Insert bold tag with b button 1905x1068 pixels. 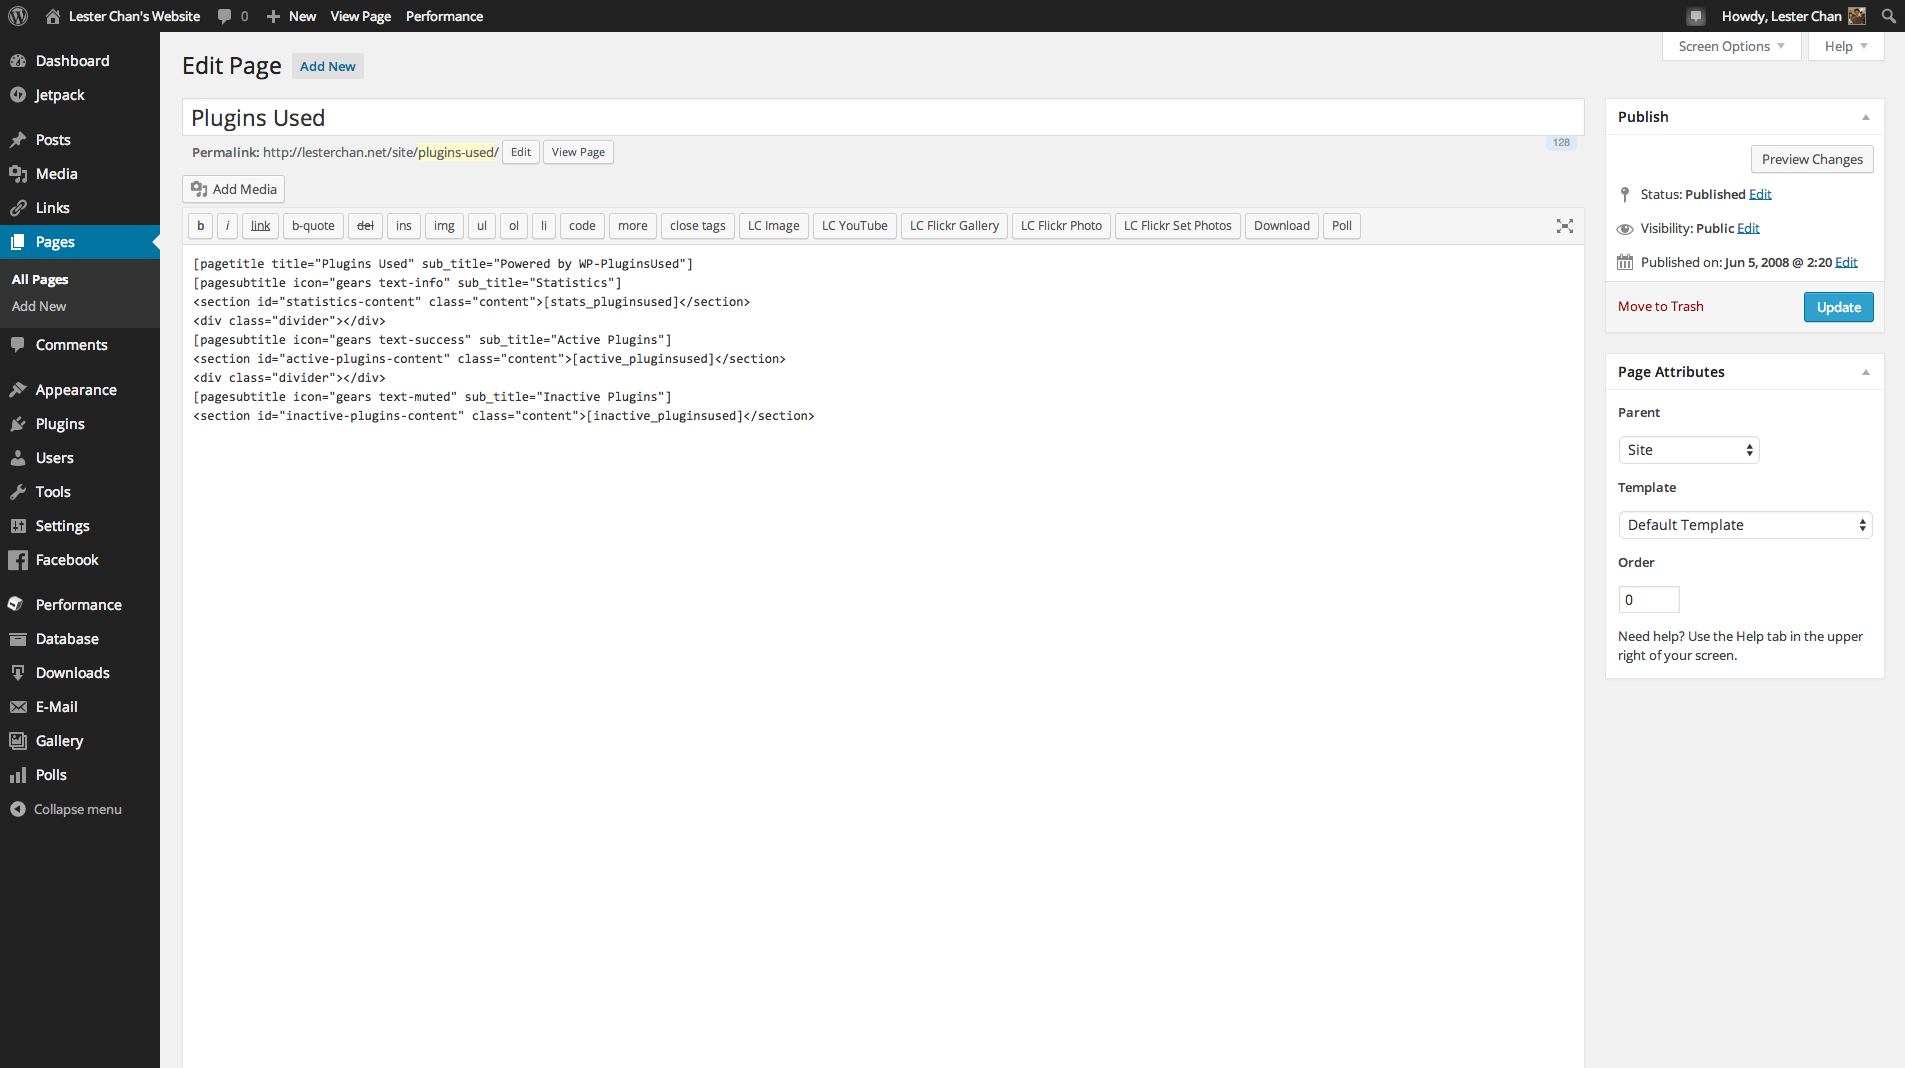pyautogui.click(x=200, y=226)
